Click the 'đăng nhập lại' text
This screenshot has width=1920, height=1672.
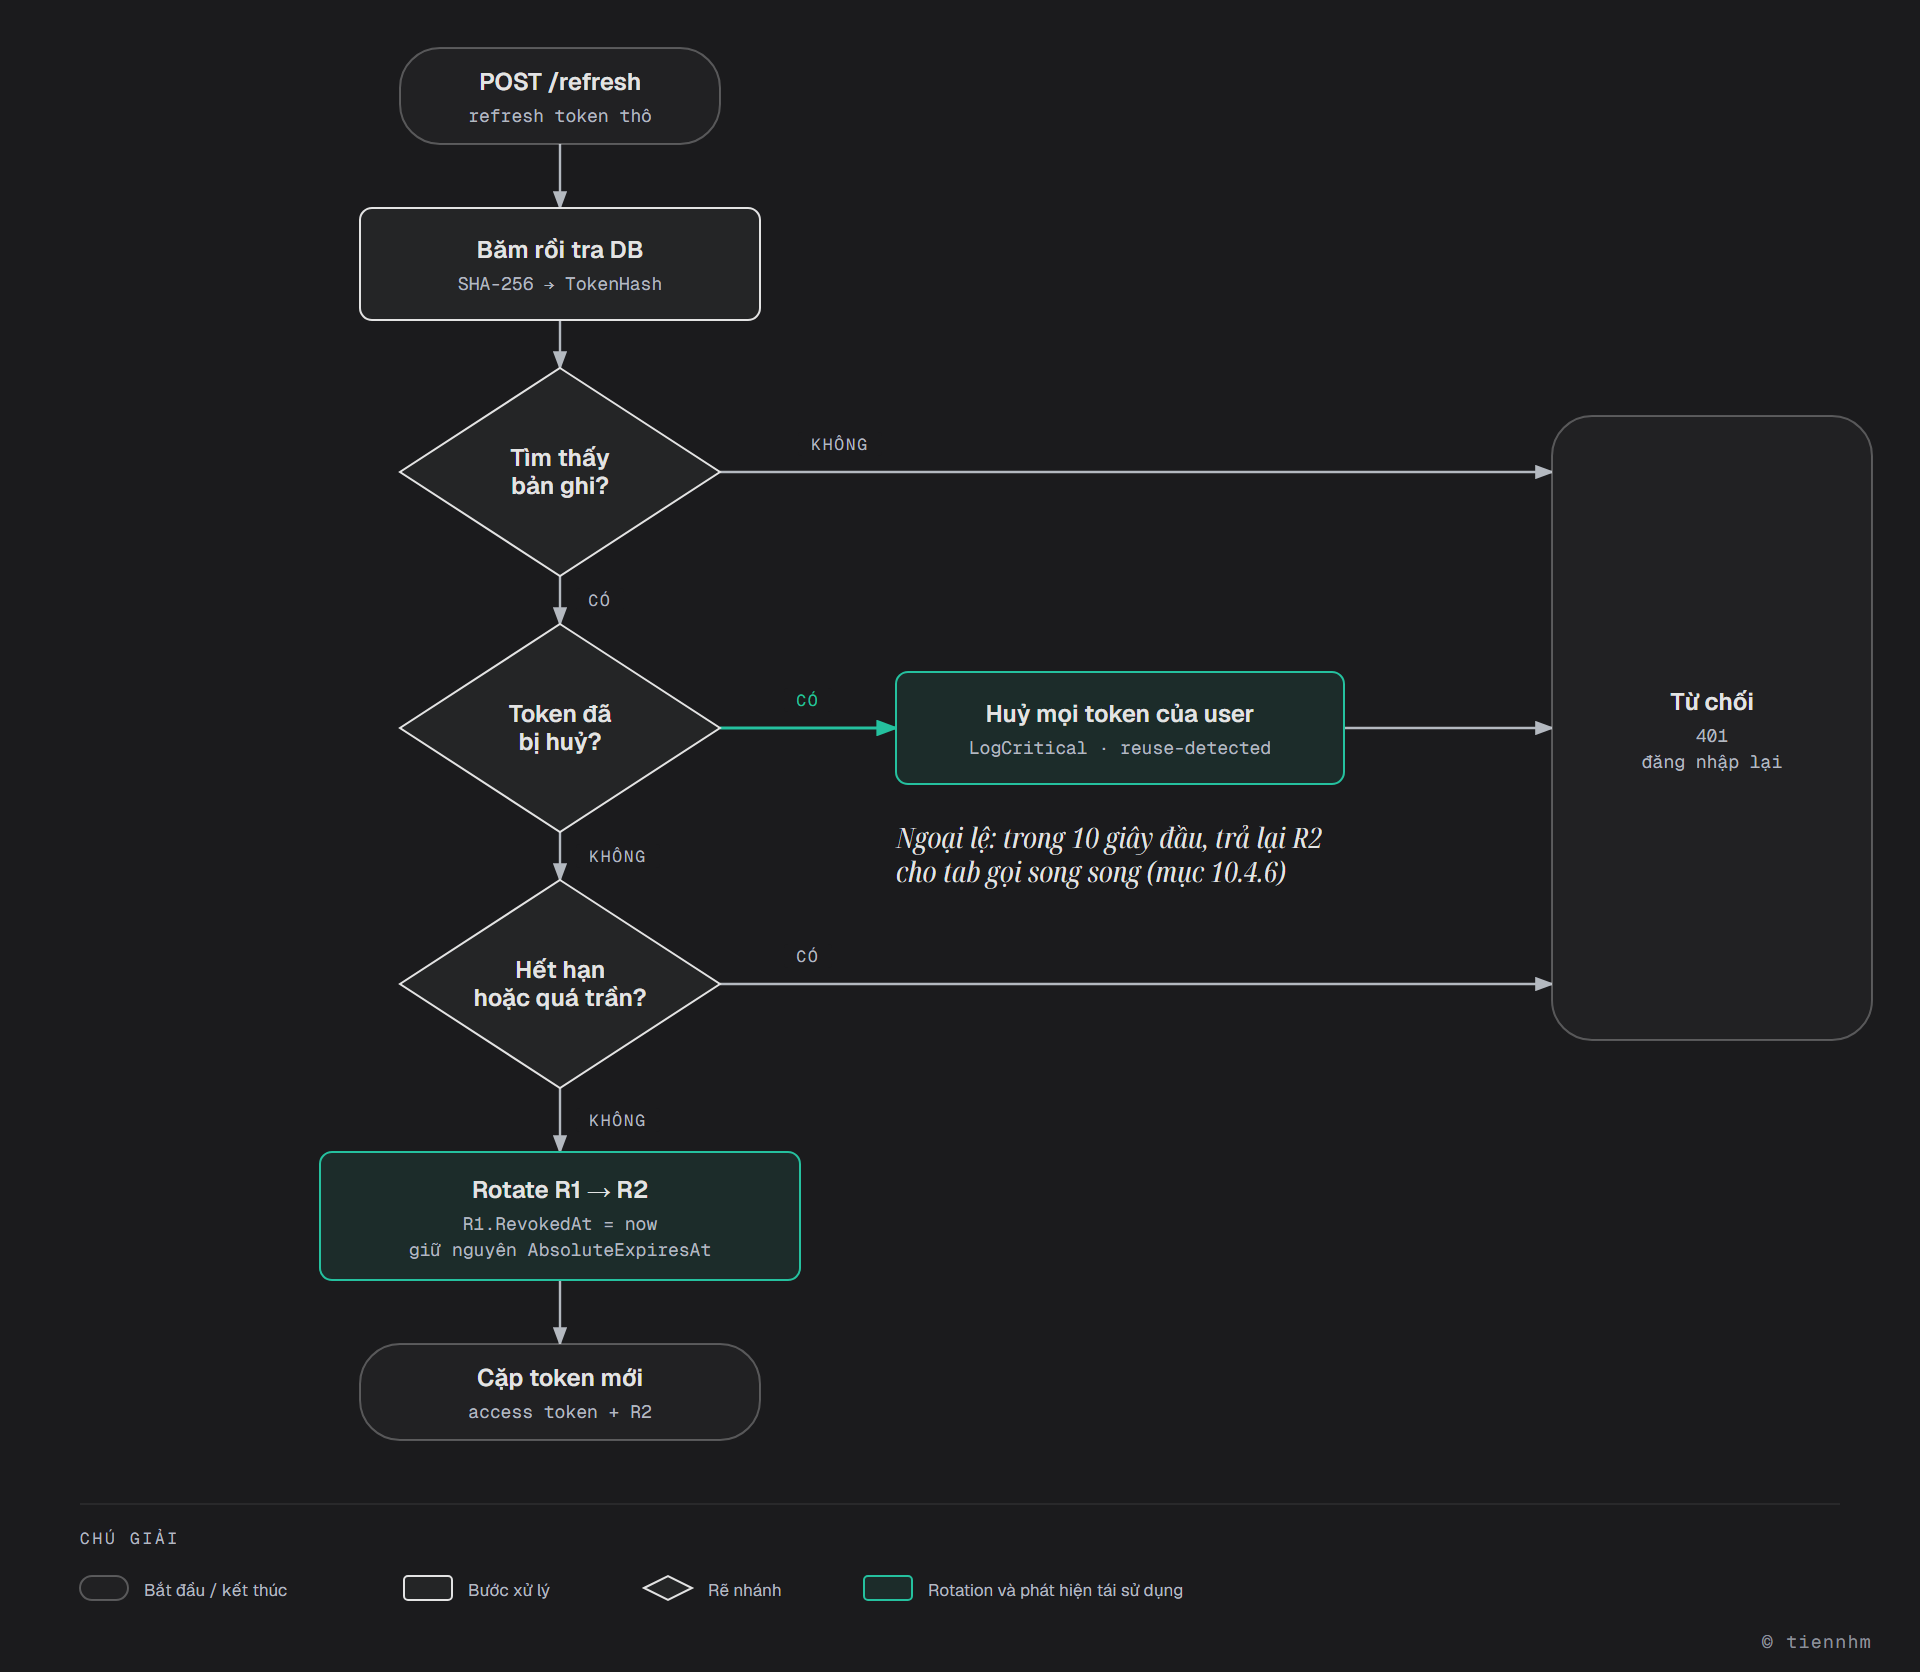1711,762
